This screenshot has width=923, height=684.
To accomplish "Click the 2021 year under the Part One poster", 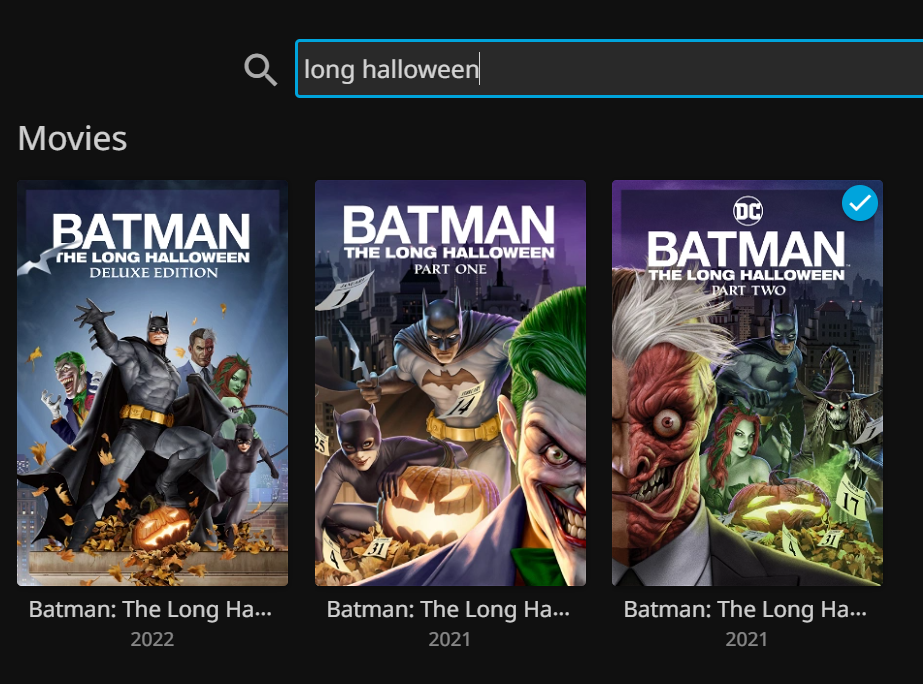I will 449,639.
